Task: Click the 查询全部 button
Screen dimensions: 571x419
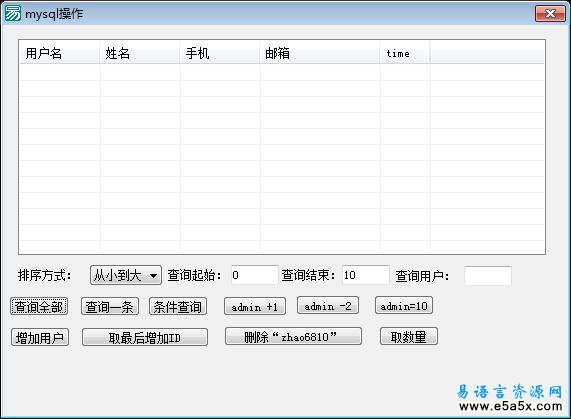Action: 39,306
